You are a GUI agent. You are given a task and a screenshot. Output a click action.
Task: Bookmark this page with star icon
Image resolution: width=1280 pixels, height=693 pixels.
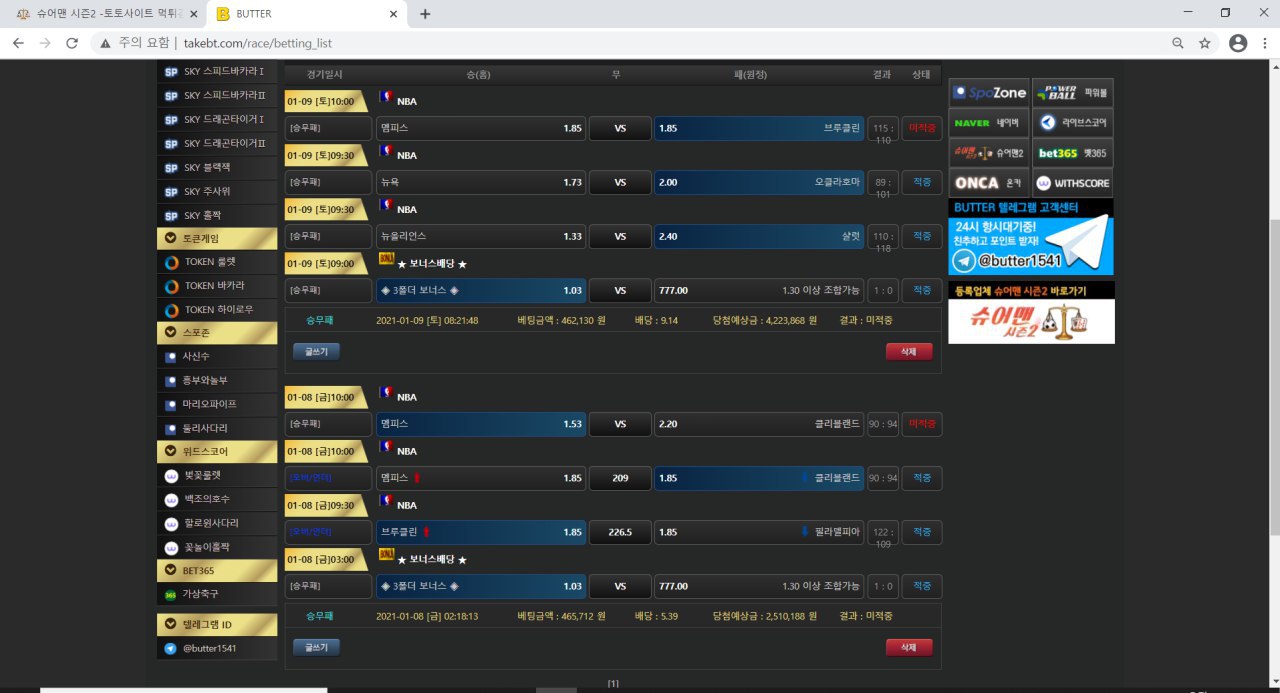(1205, 43)
